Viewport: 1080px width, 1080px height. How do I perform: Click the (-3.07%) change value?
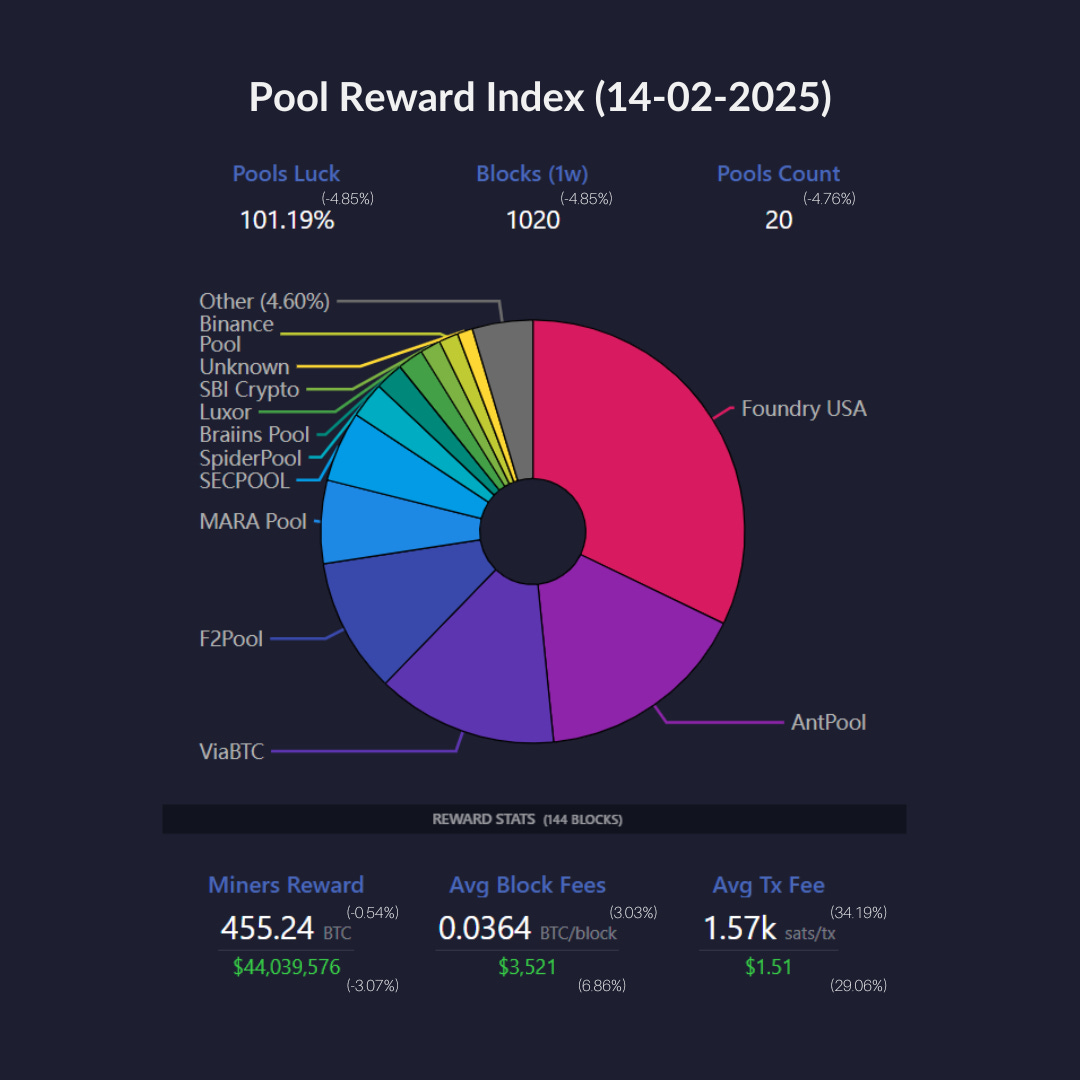tap(373, 986)
